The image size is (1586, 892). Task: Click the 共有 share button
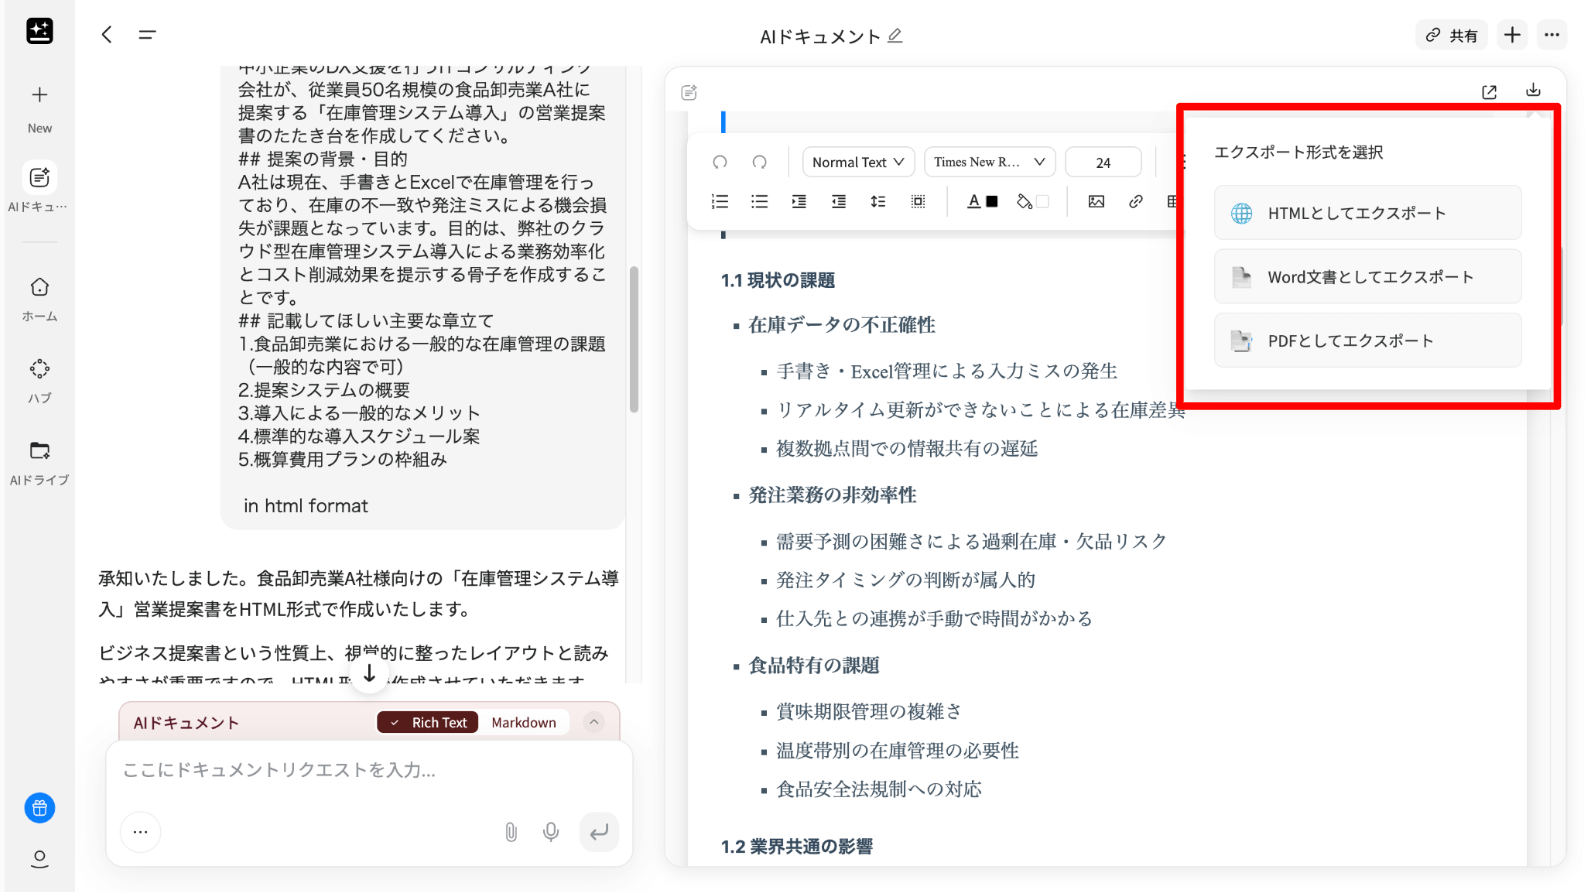click(1452, 35)
